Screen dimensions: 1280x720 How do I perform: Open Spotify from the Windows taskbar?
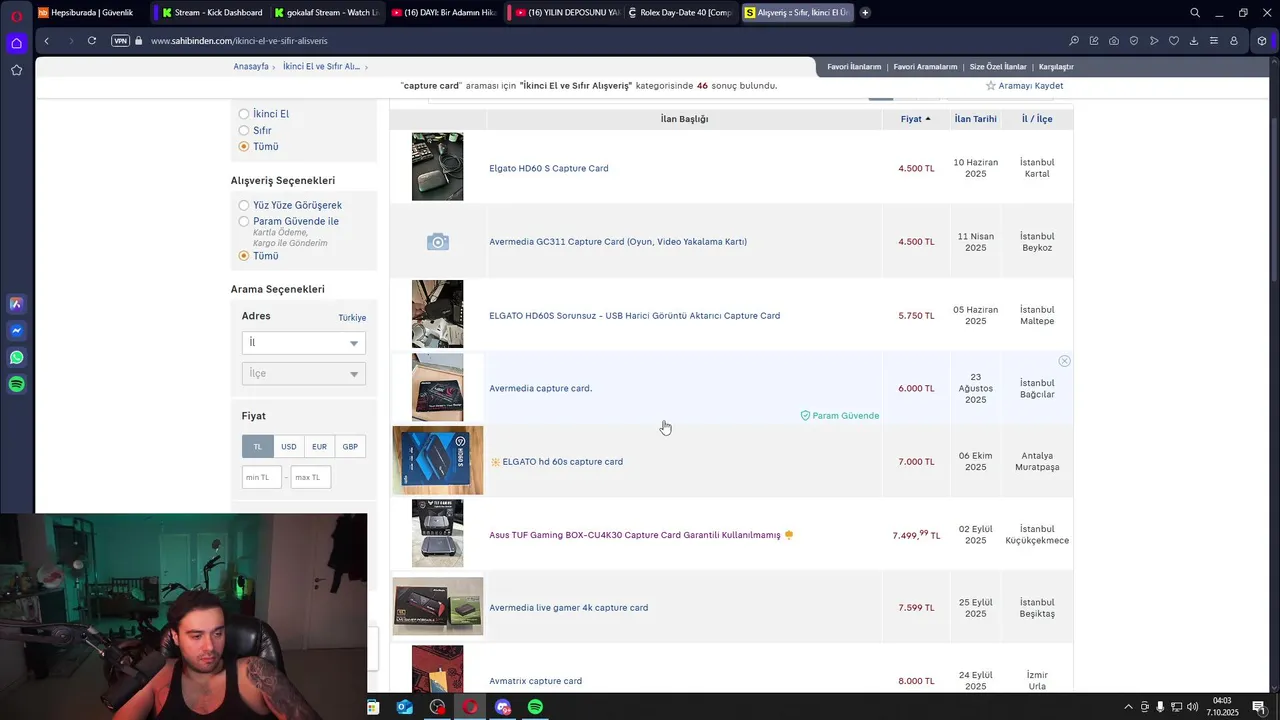(x=535, y=707)
